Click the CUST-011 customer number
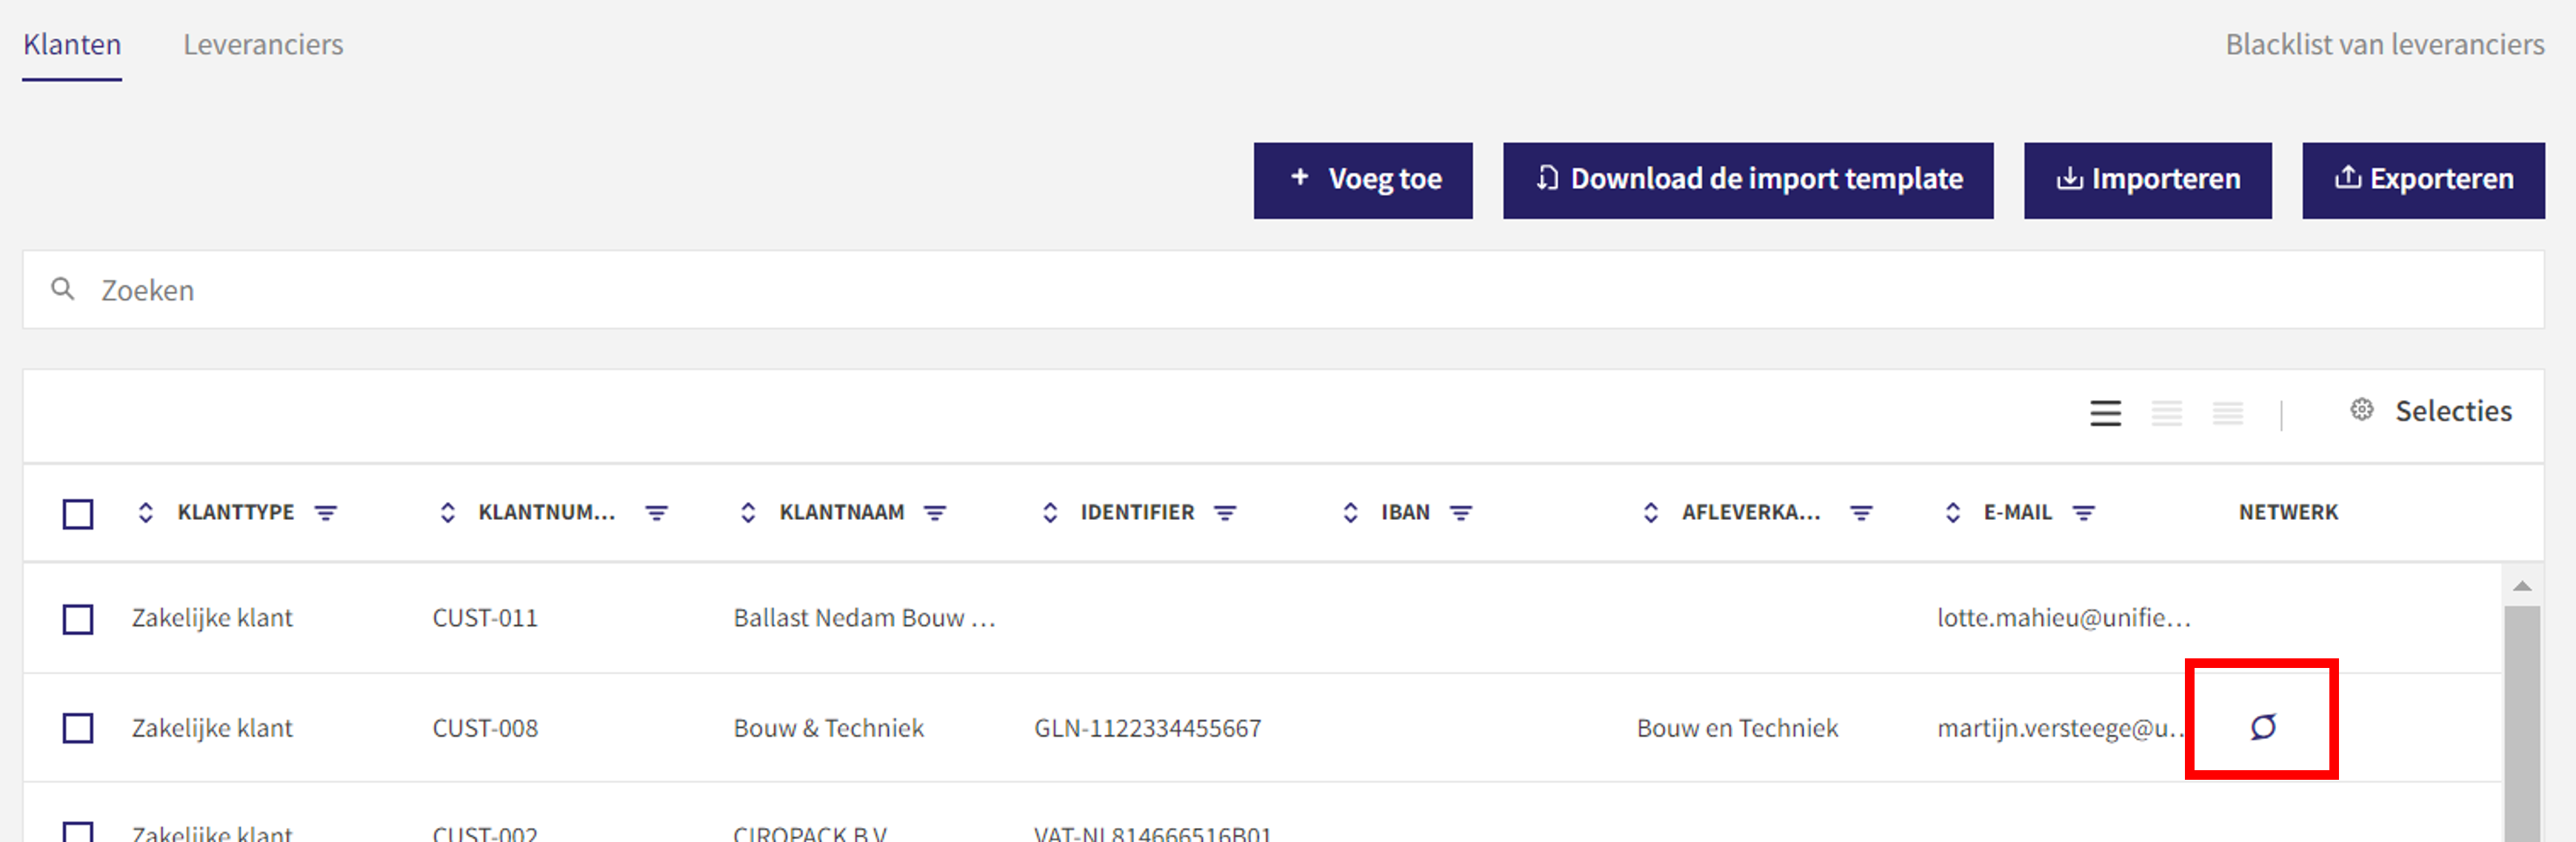2576x842 pixels. pos(485,618)
